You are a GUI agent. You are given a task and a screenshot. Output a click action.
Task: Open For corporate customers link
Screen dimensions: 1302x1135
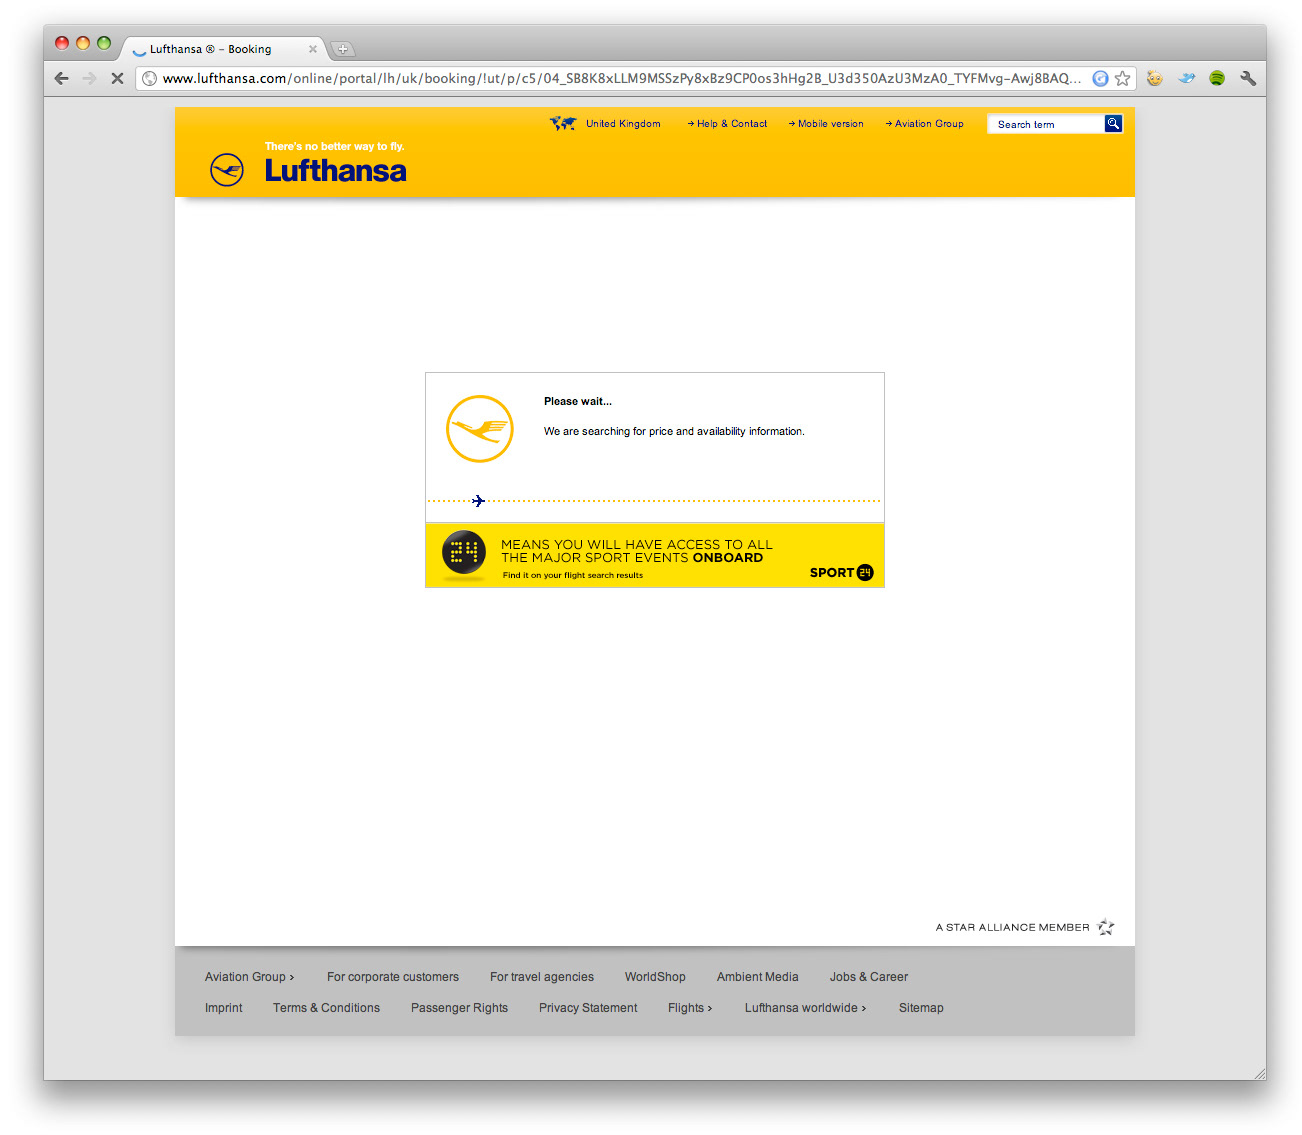pyautogui.click(x=393, y=977)
